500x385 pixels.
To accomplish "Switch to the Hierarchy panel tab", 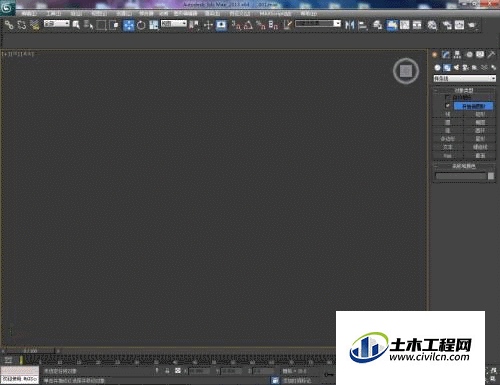I will 457,55.
